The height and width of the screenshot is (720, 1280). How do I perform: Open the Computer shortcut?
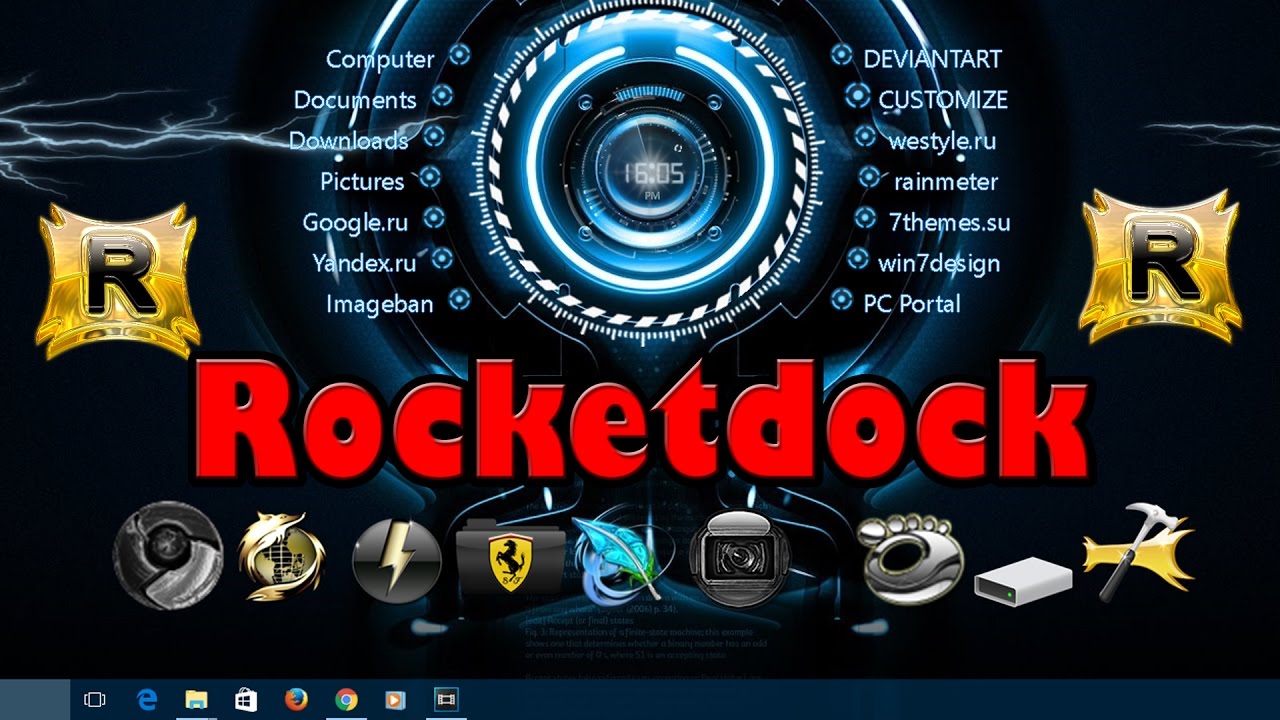tap(380, 59)
